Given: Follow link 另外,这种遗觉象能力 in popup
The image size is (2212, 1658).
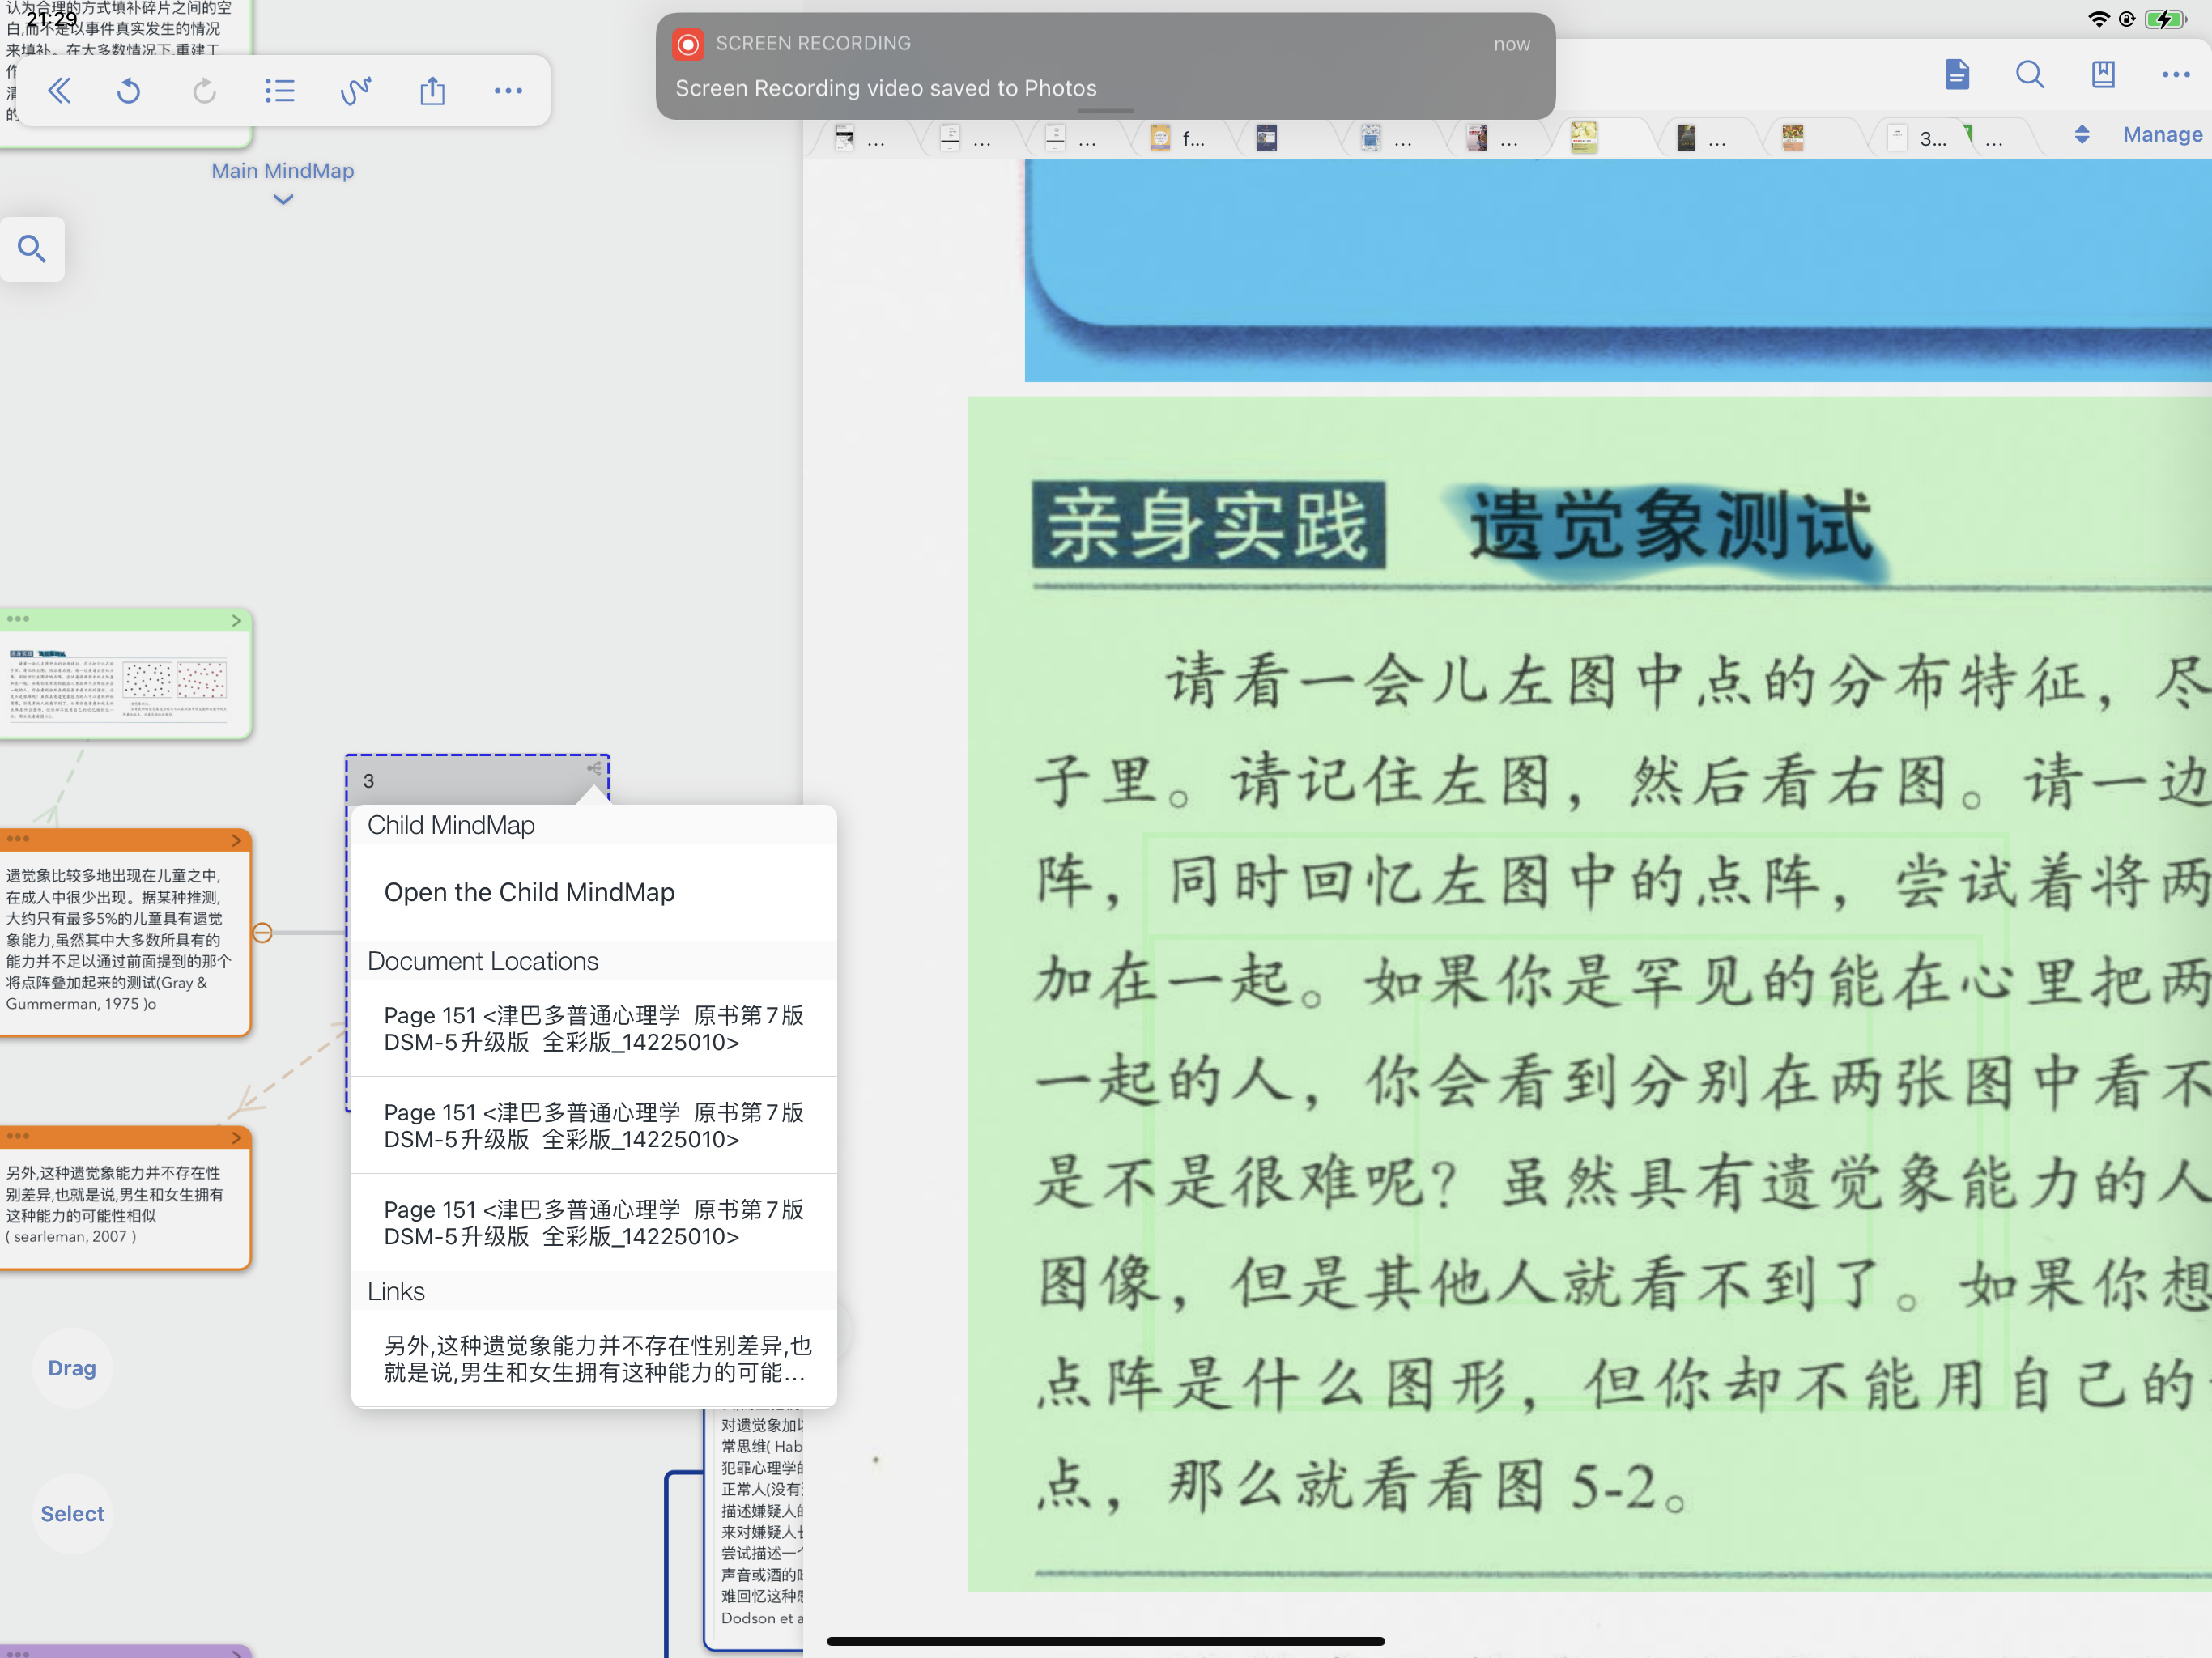Looking at the screenshot, I should 594,1358.
